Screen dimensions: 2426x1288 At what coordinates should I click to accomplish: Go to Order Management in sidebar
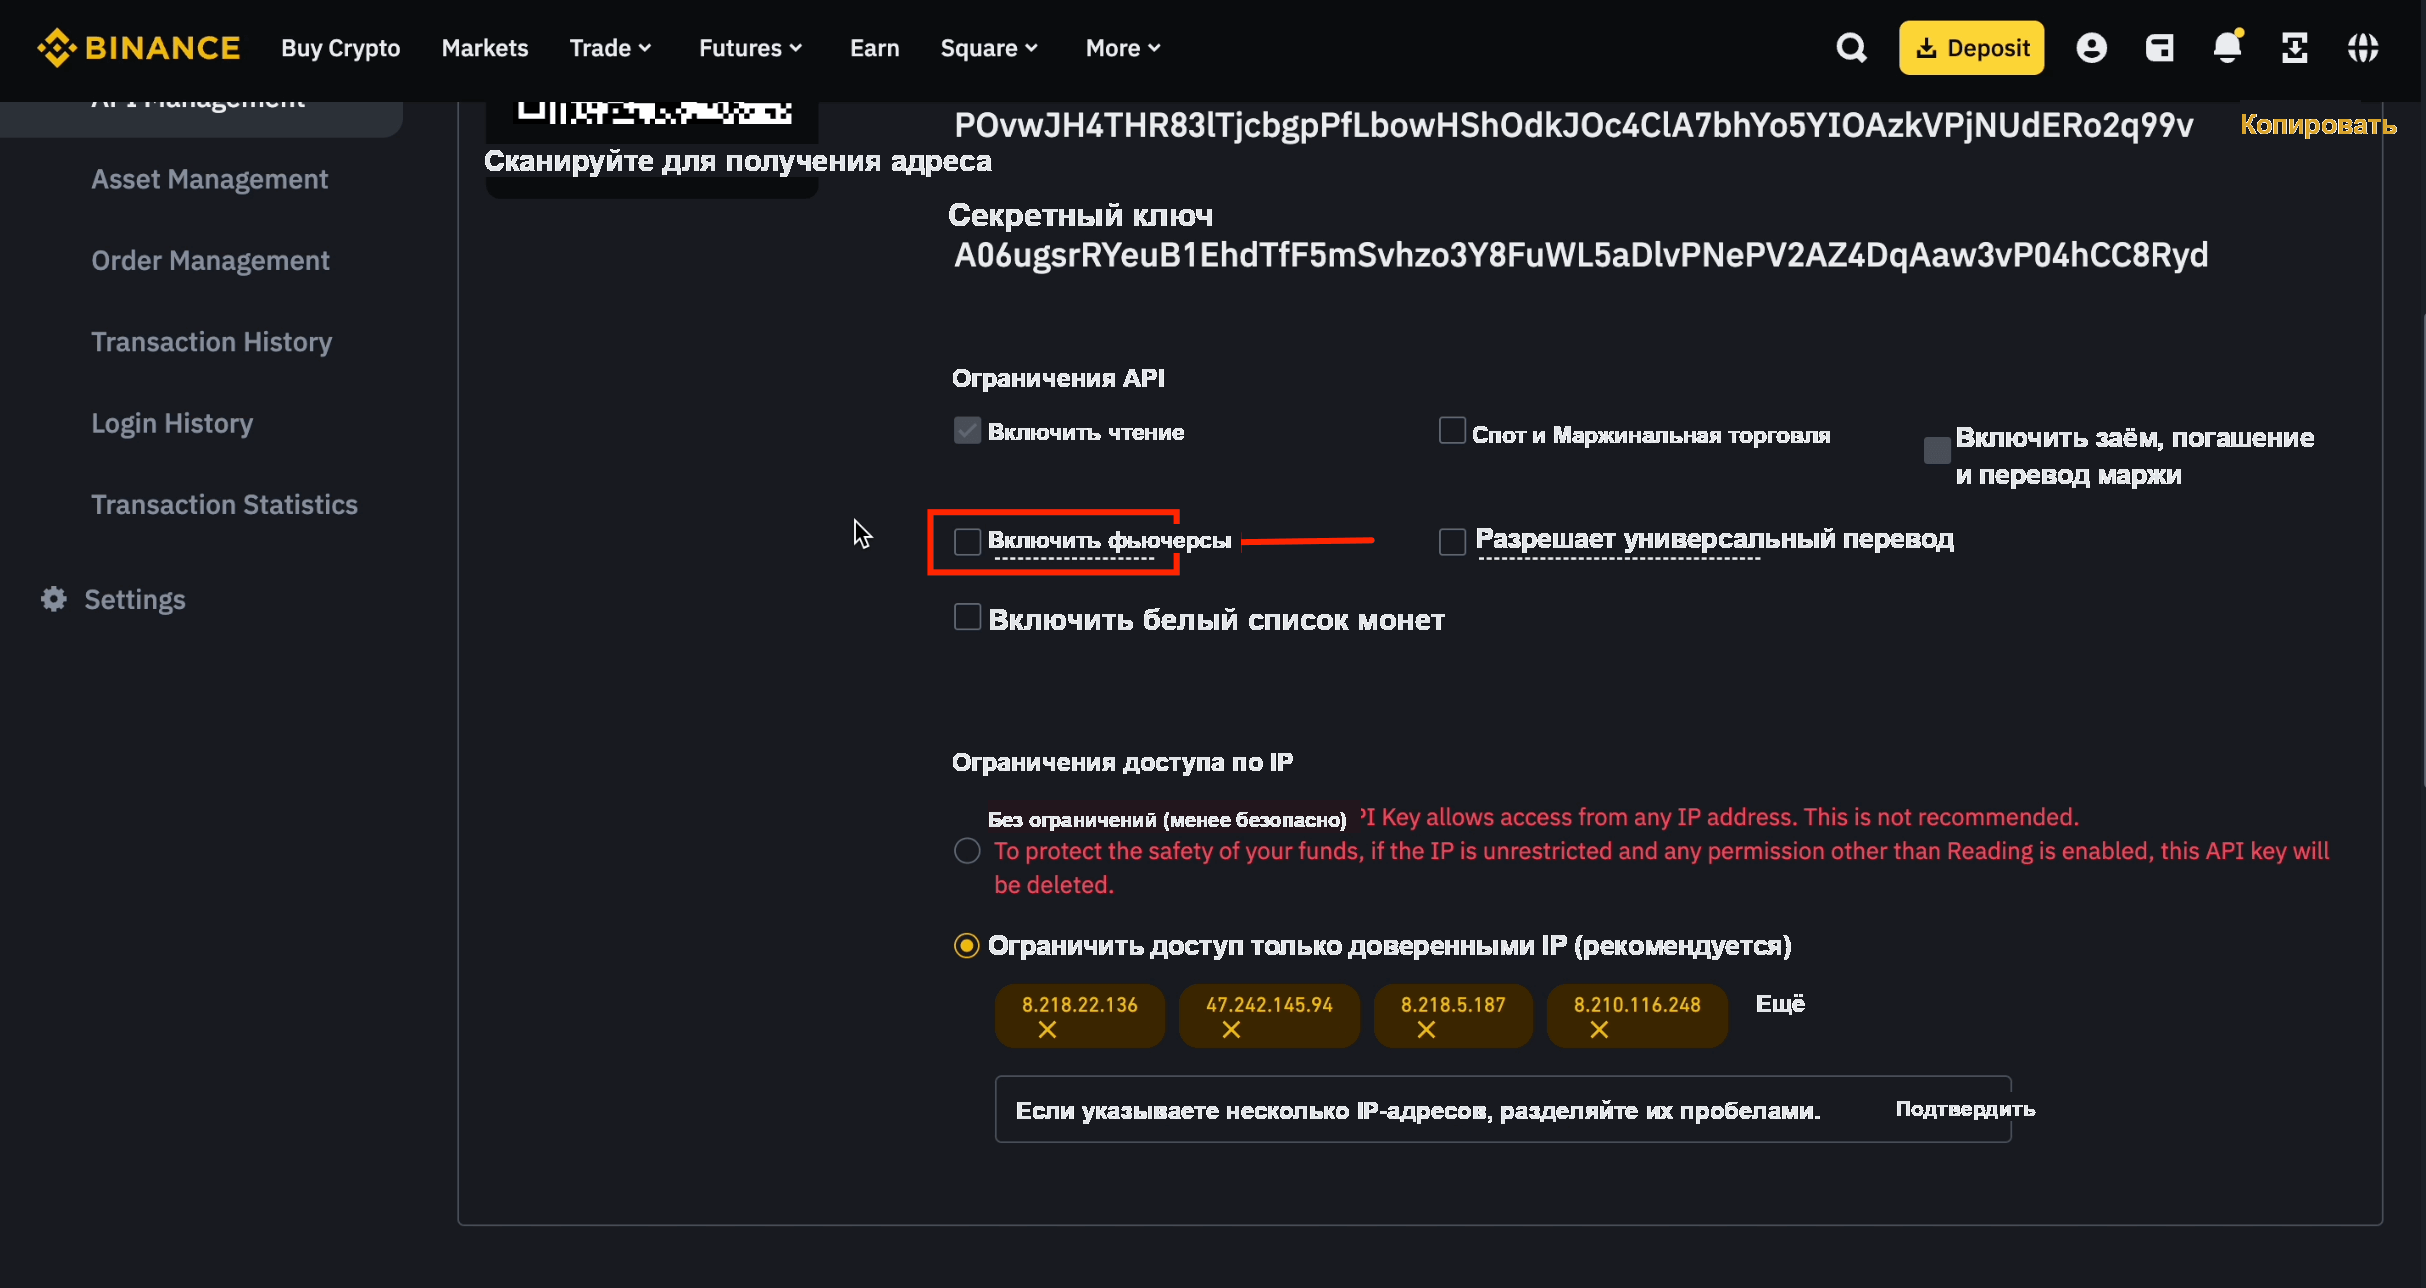tap(210, 260)
